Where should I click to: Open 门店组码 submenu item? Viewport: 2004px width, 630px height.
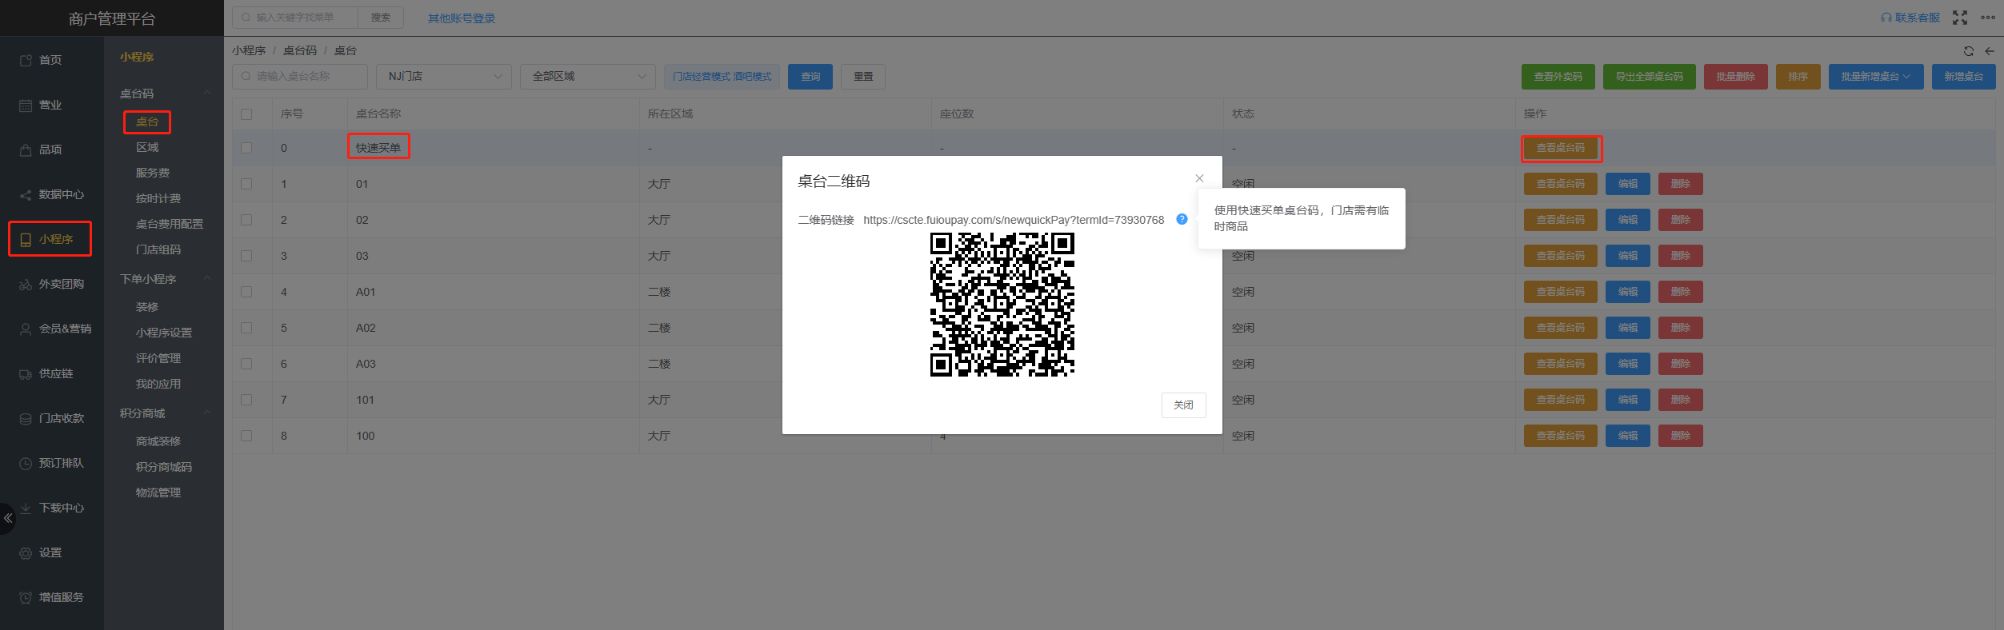(x=158, y=250)
